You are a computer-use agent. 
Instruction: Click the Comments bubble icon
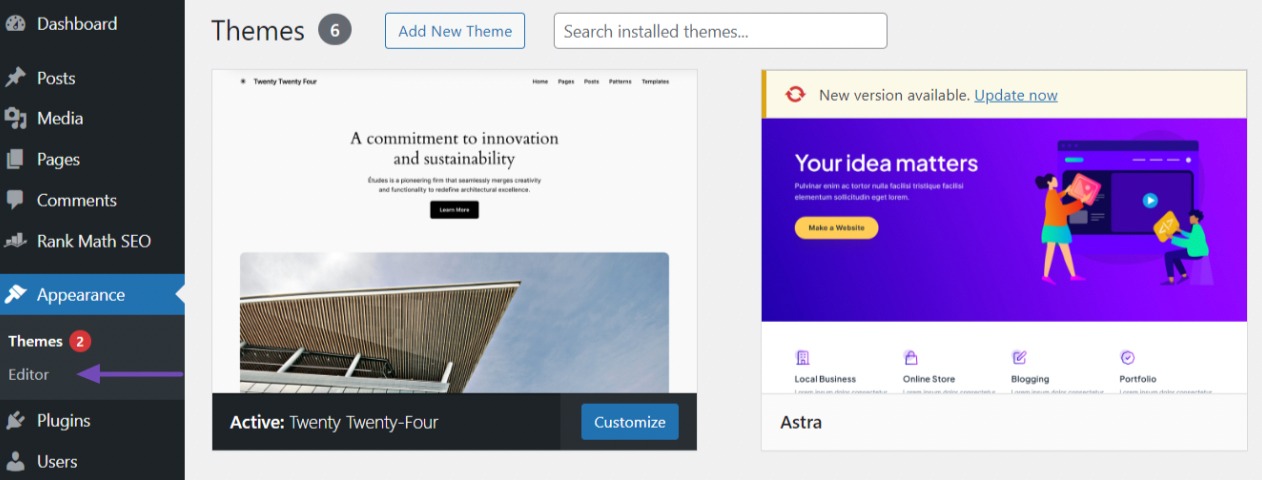click(15, 200)
